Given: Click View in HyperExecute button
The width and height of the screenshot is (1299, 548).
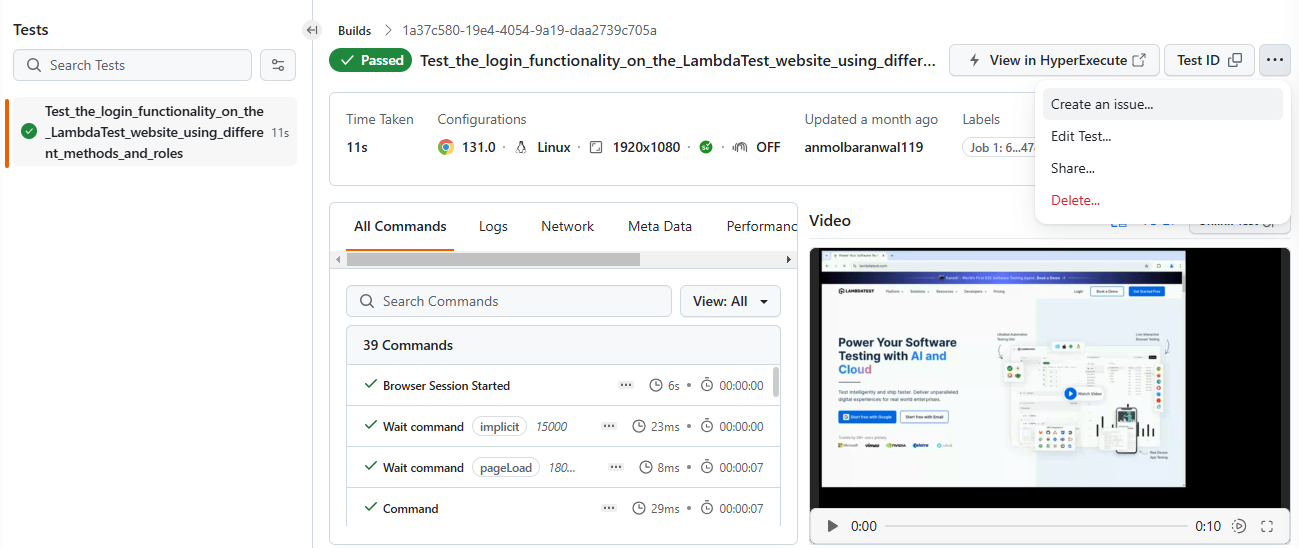Looking at the screenshot, I should point(1054,60).
